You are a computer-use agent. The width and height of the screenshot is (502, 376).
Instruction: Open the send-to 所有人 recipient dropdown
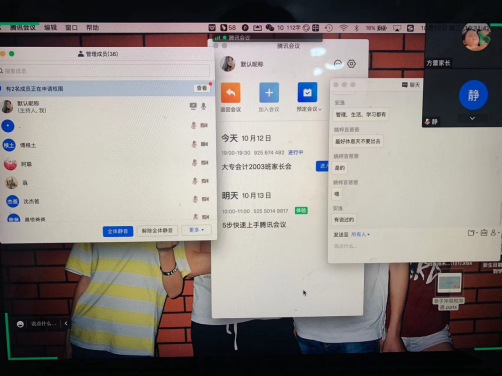pos(360,234)
